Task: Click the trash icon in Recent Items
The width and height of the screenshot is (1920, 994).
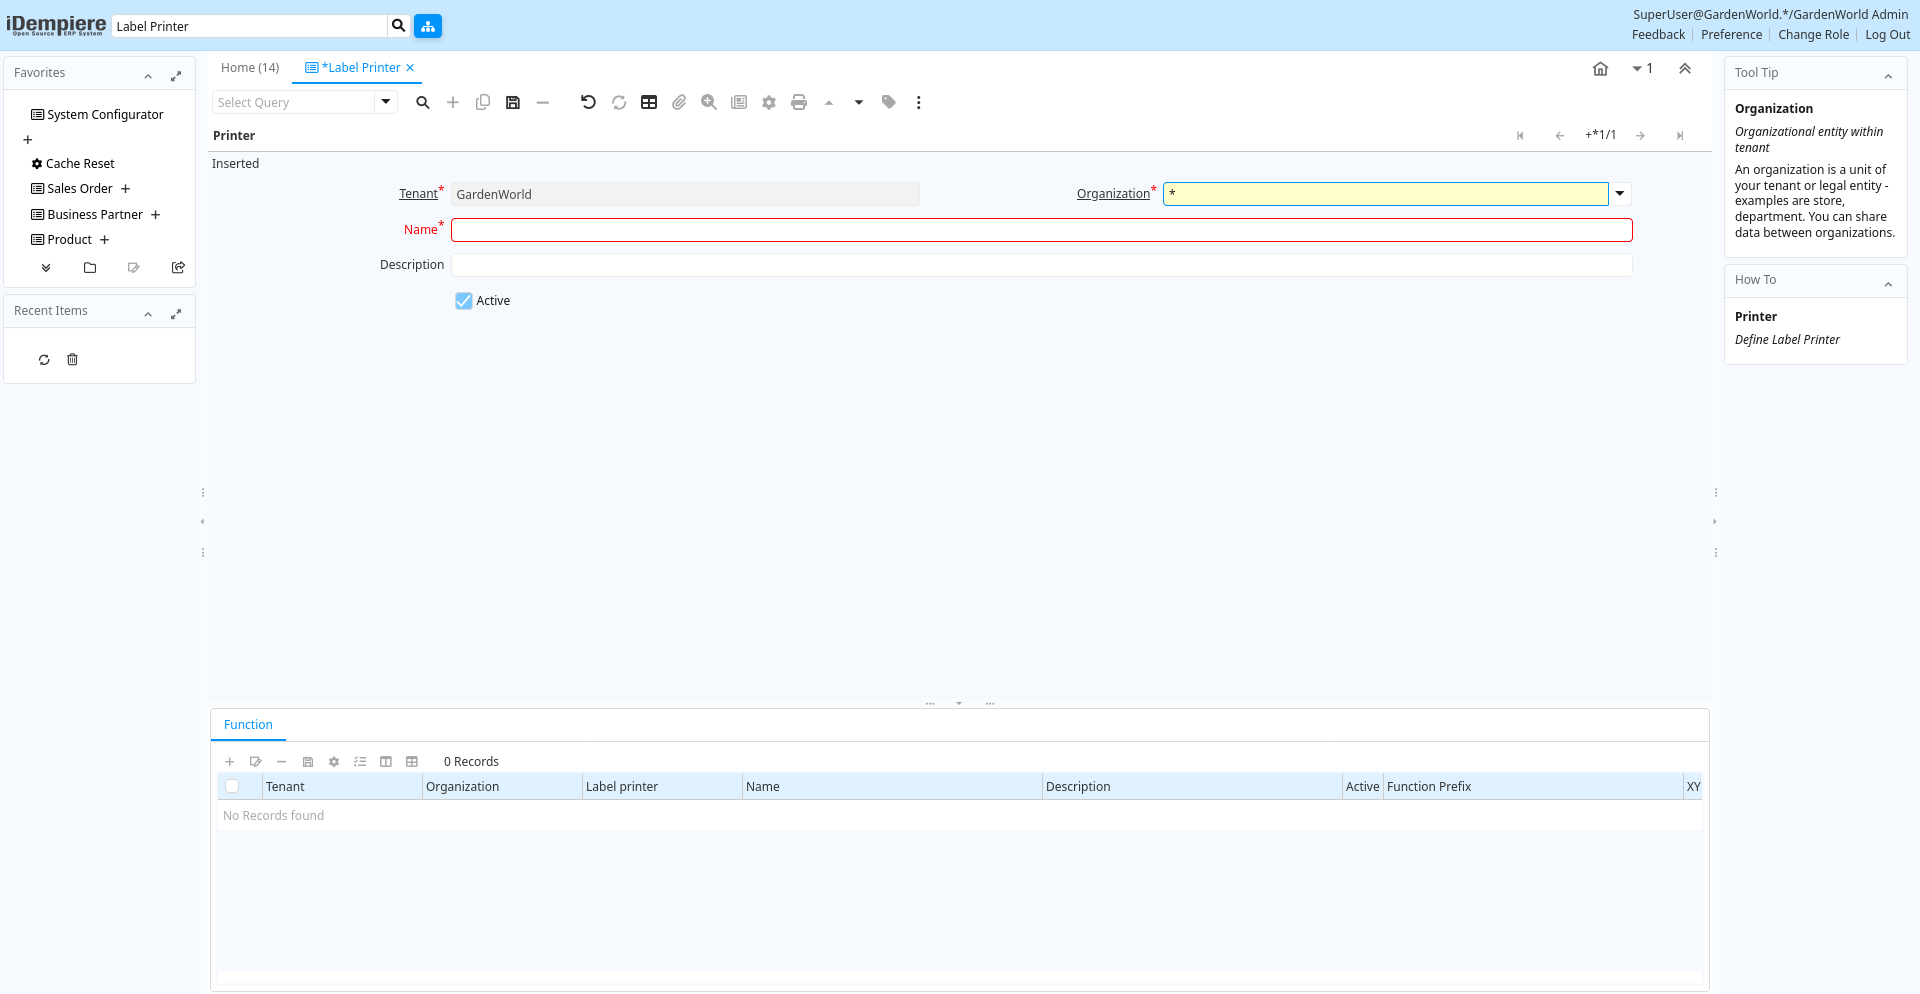Action: pyautogui.click(x=72, y=360)
